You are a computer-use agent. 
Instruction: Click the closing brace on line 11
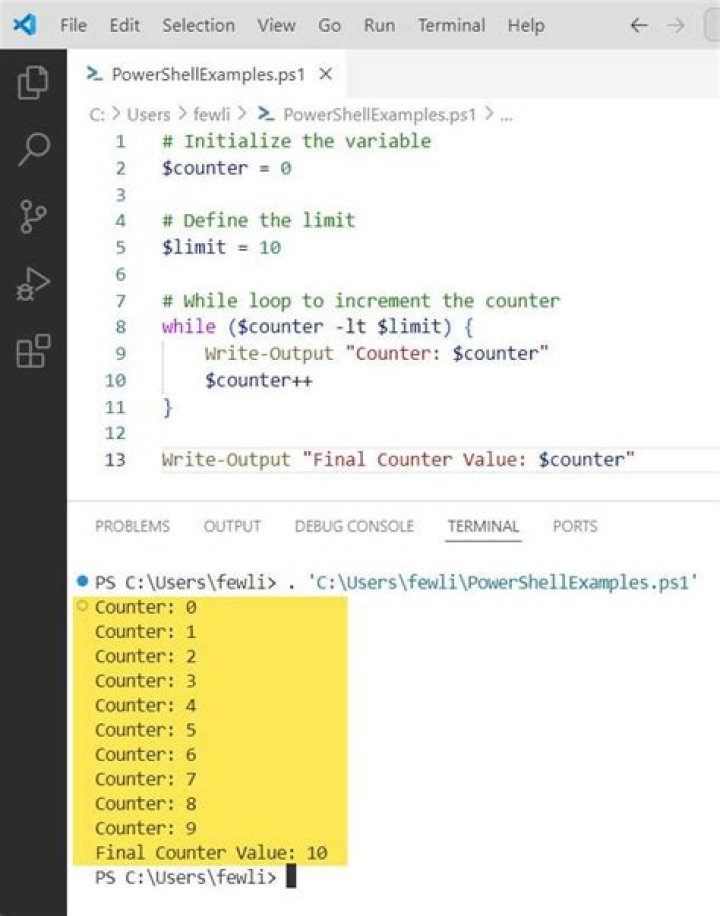[168, 407]
